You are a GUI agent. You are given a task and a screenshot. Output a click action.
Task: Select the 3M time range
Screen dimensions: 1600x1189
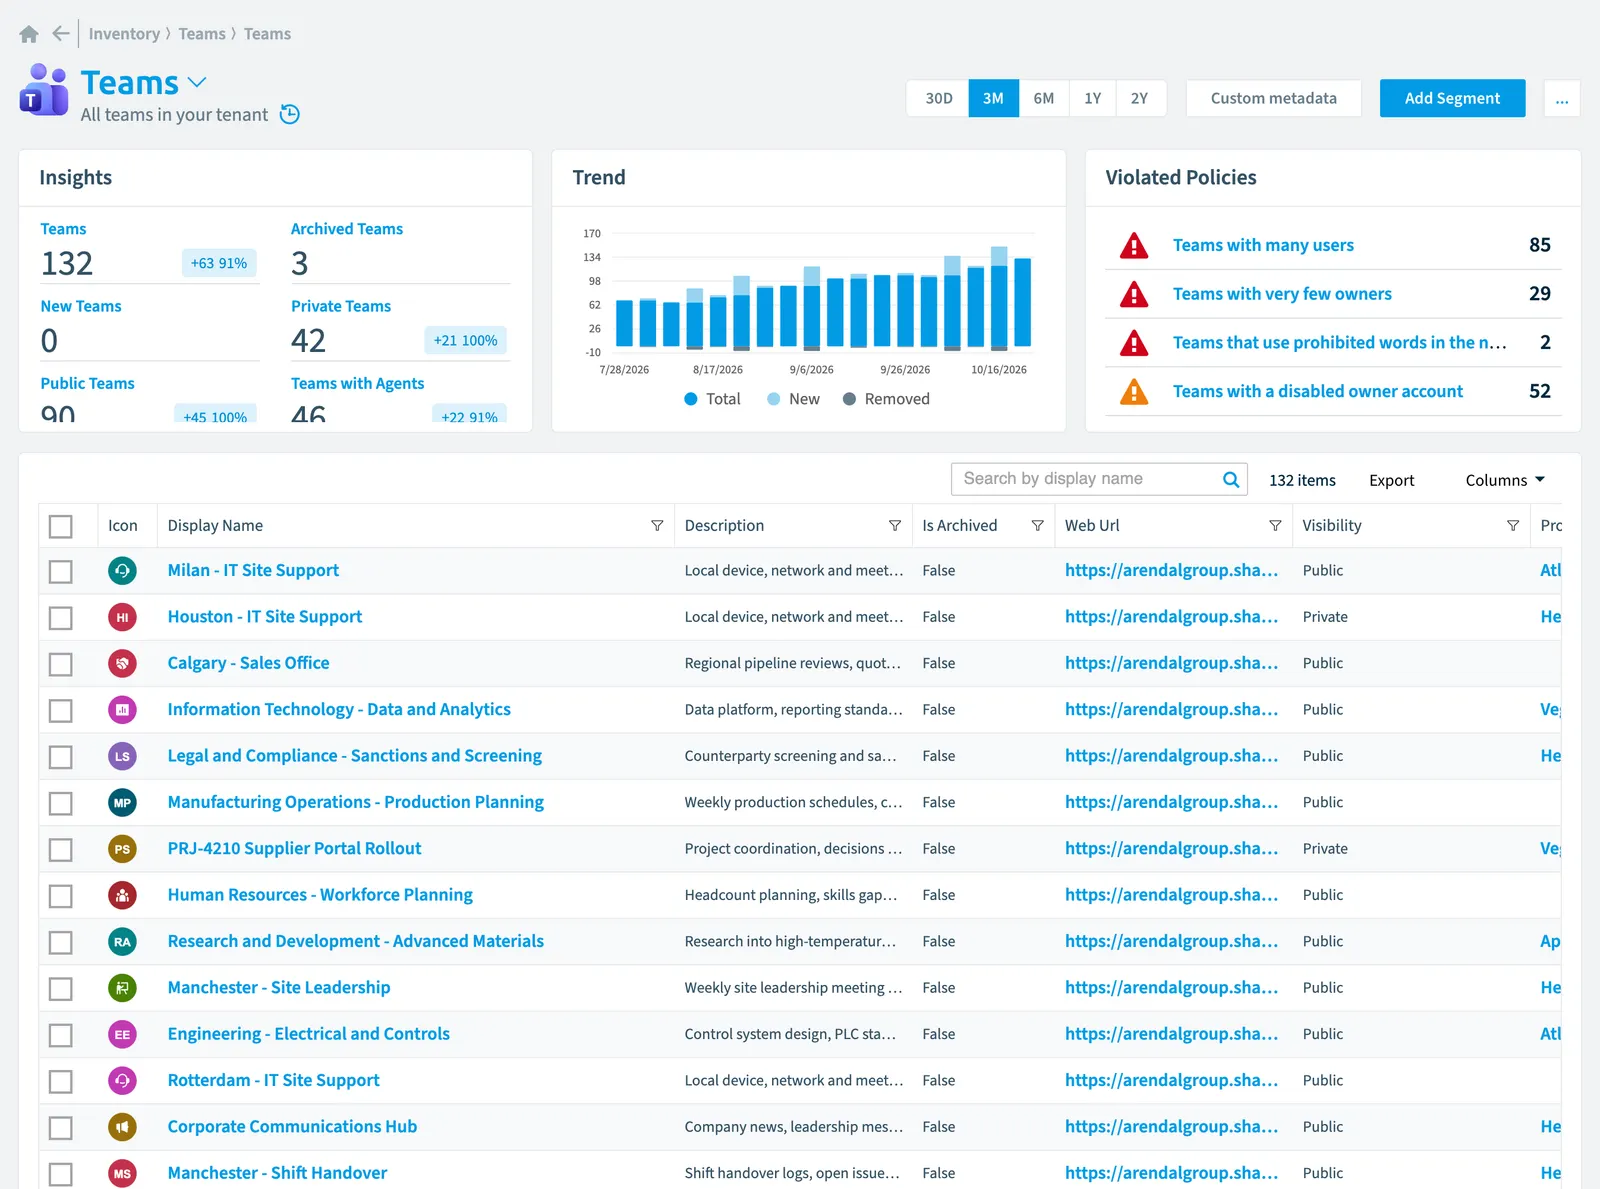coord(993,98)
